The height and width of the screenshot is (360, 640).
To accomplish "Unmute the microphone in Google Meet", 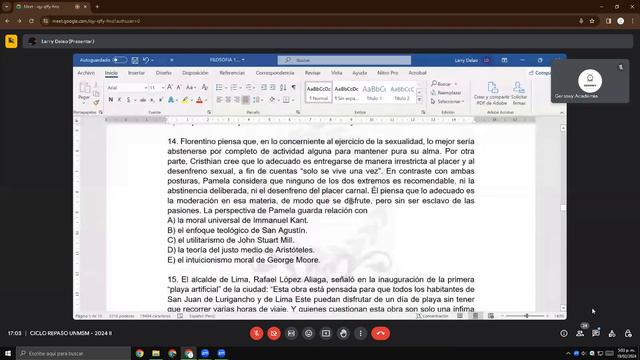I will point(256,333).
